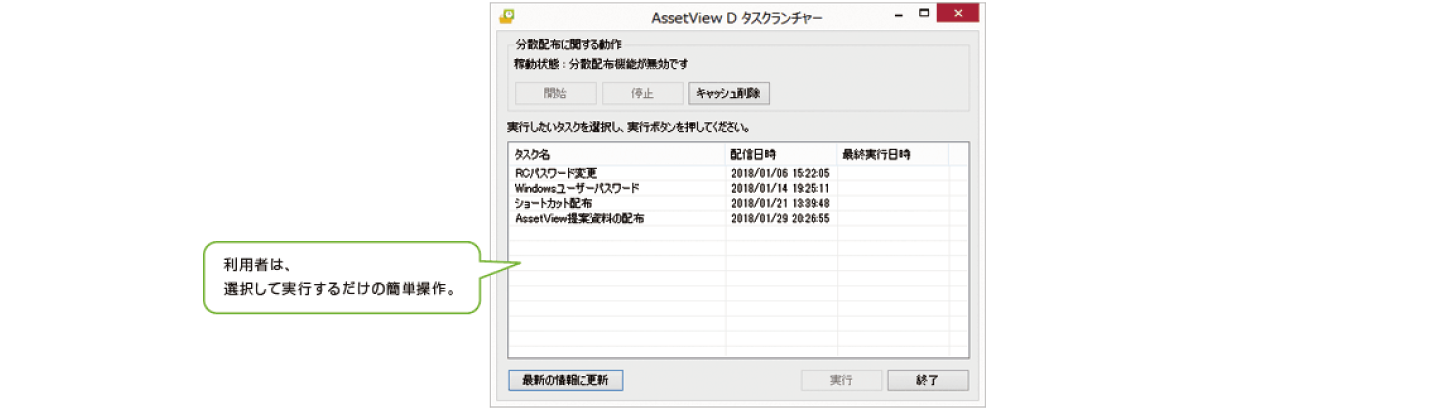Click the 終了 button
Screen dimensions: 1446x410
point(927,381)
